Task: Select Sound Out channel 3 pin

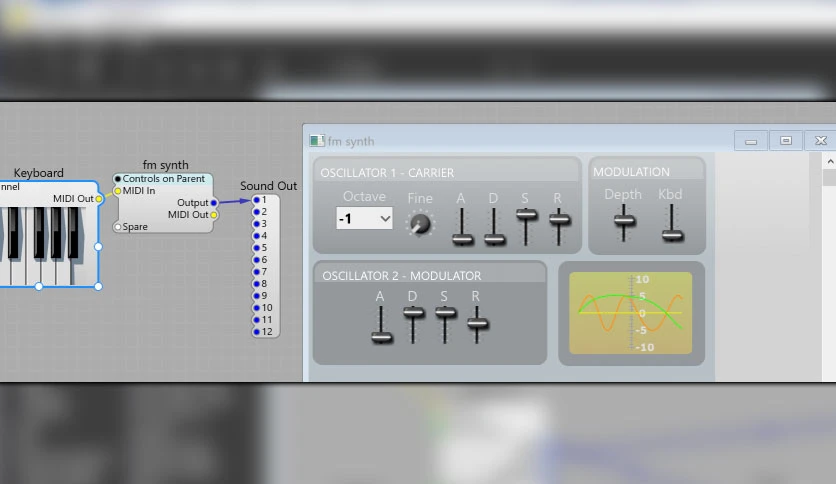Action: pyautogui.click(x=256, y=224)
